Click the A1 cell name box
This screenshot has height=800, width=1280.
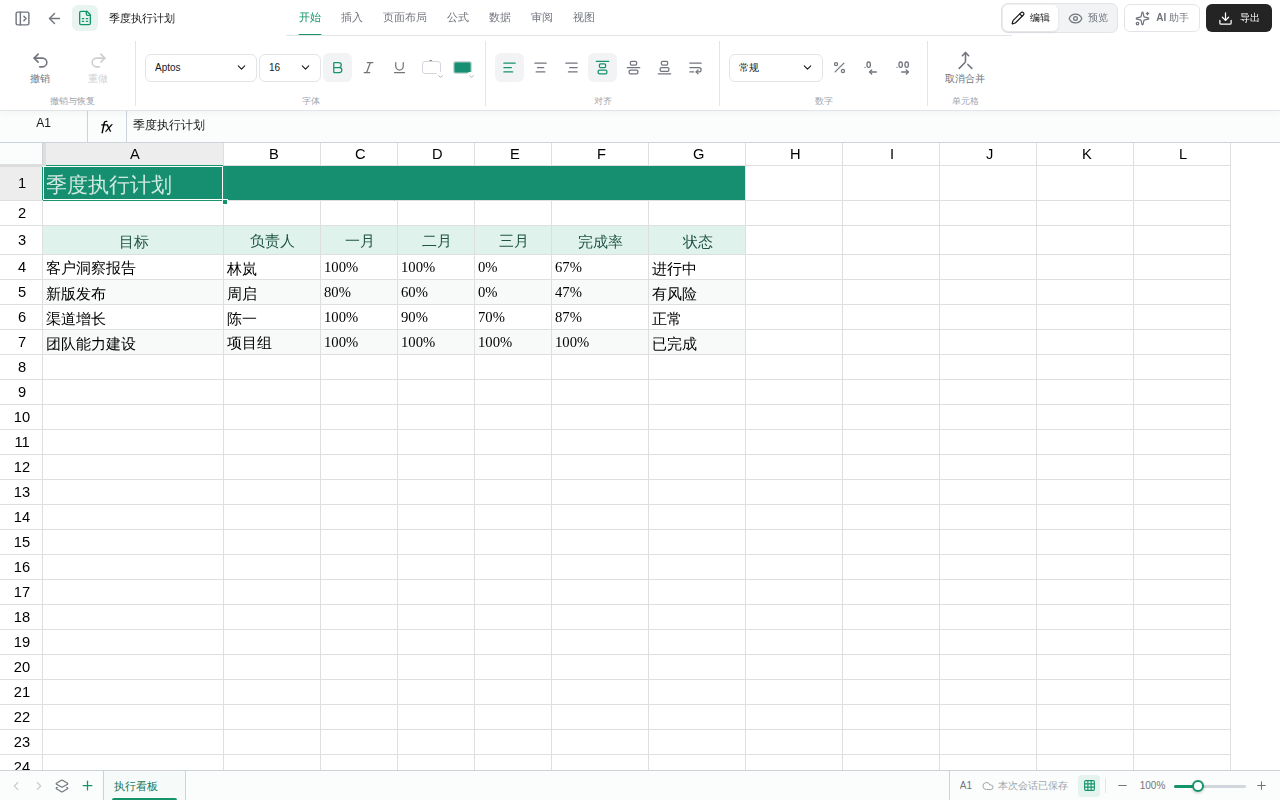coord(44,124)
